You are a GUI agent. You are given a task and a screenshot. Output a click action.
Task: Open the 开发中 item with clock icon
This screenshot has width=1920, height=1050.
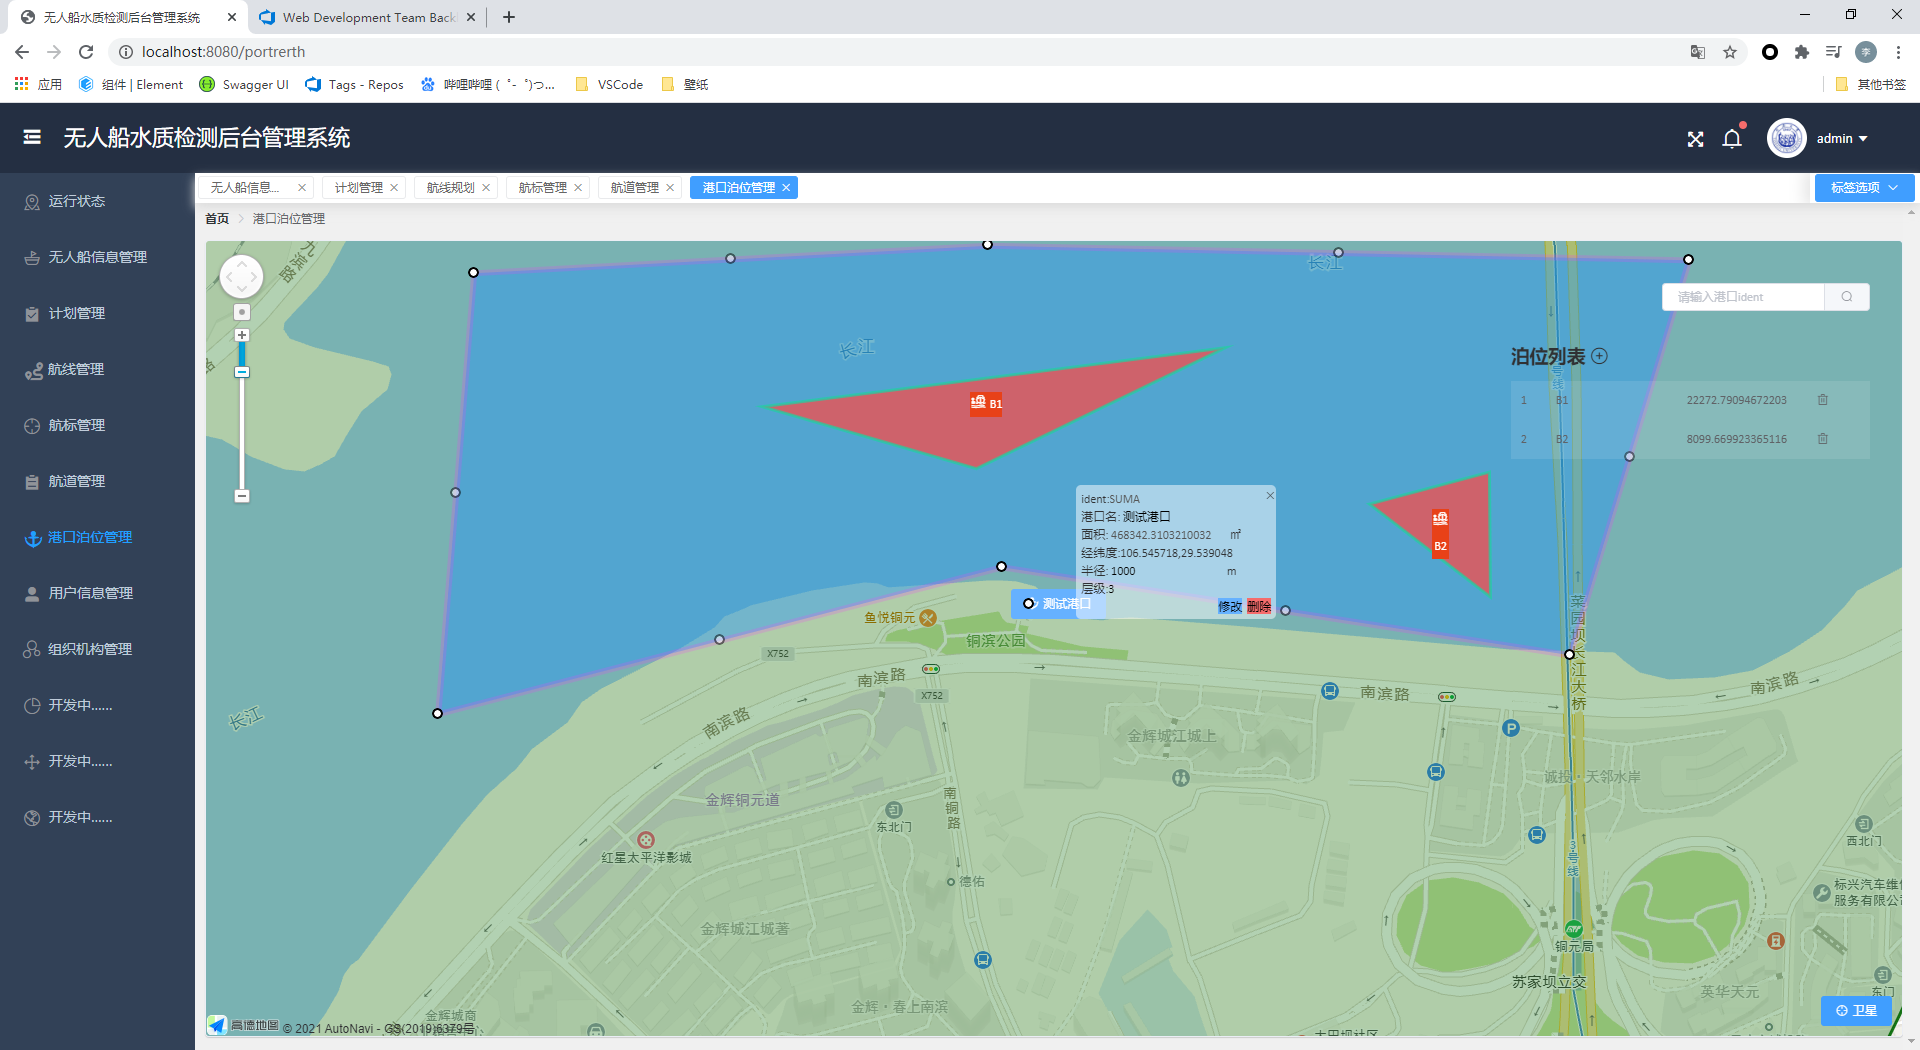point(97,705)
